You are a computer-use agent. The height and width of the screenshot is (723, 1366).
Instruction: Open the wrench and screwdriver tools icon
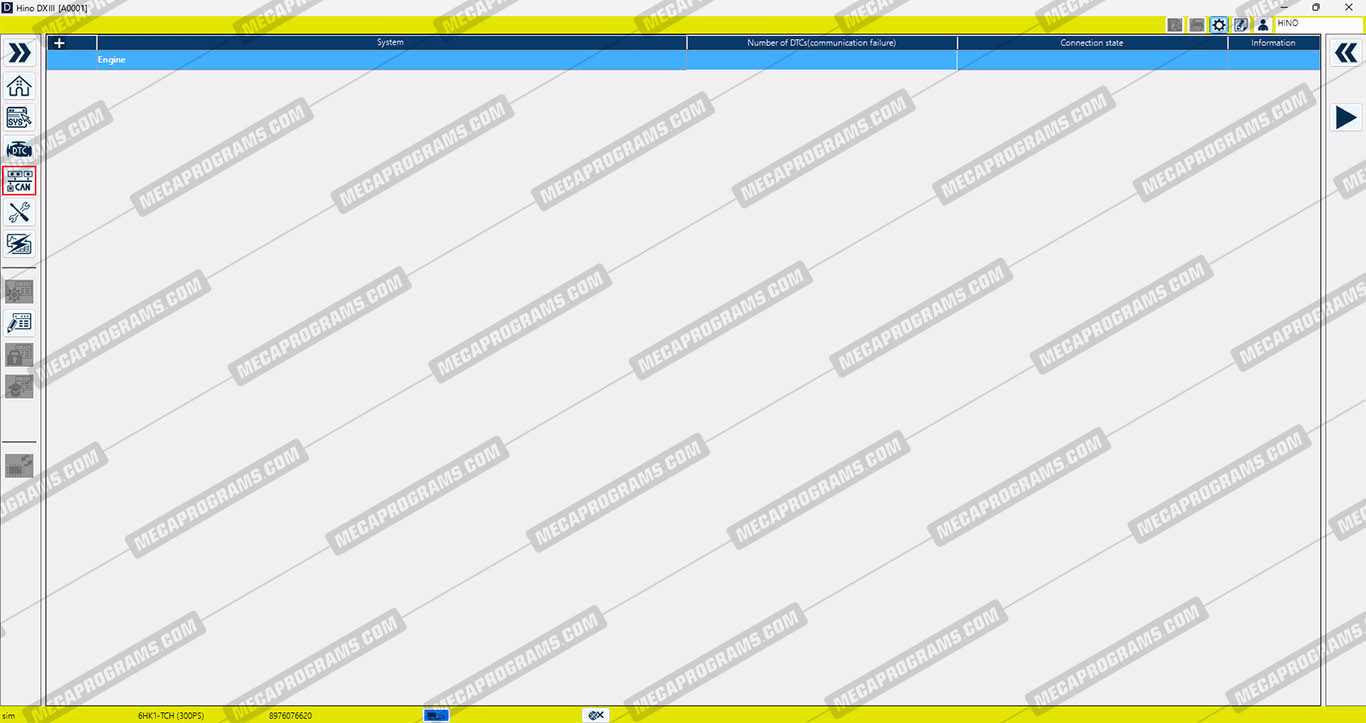click(19, 212)
